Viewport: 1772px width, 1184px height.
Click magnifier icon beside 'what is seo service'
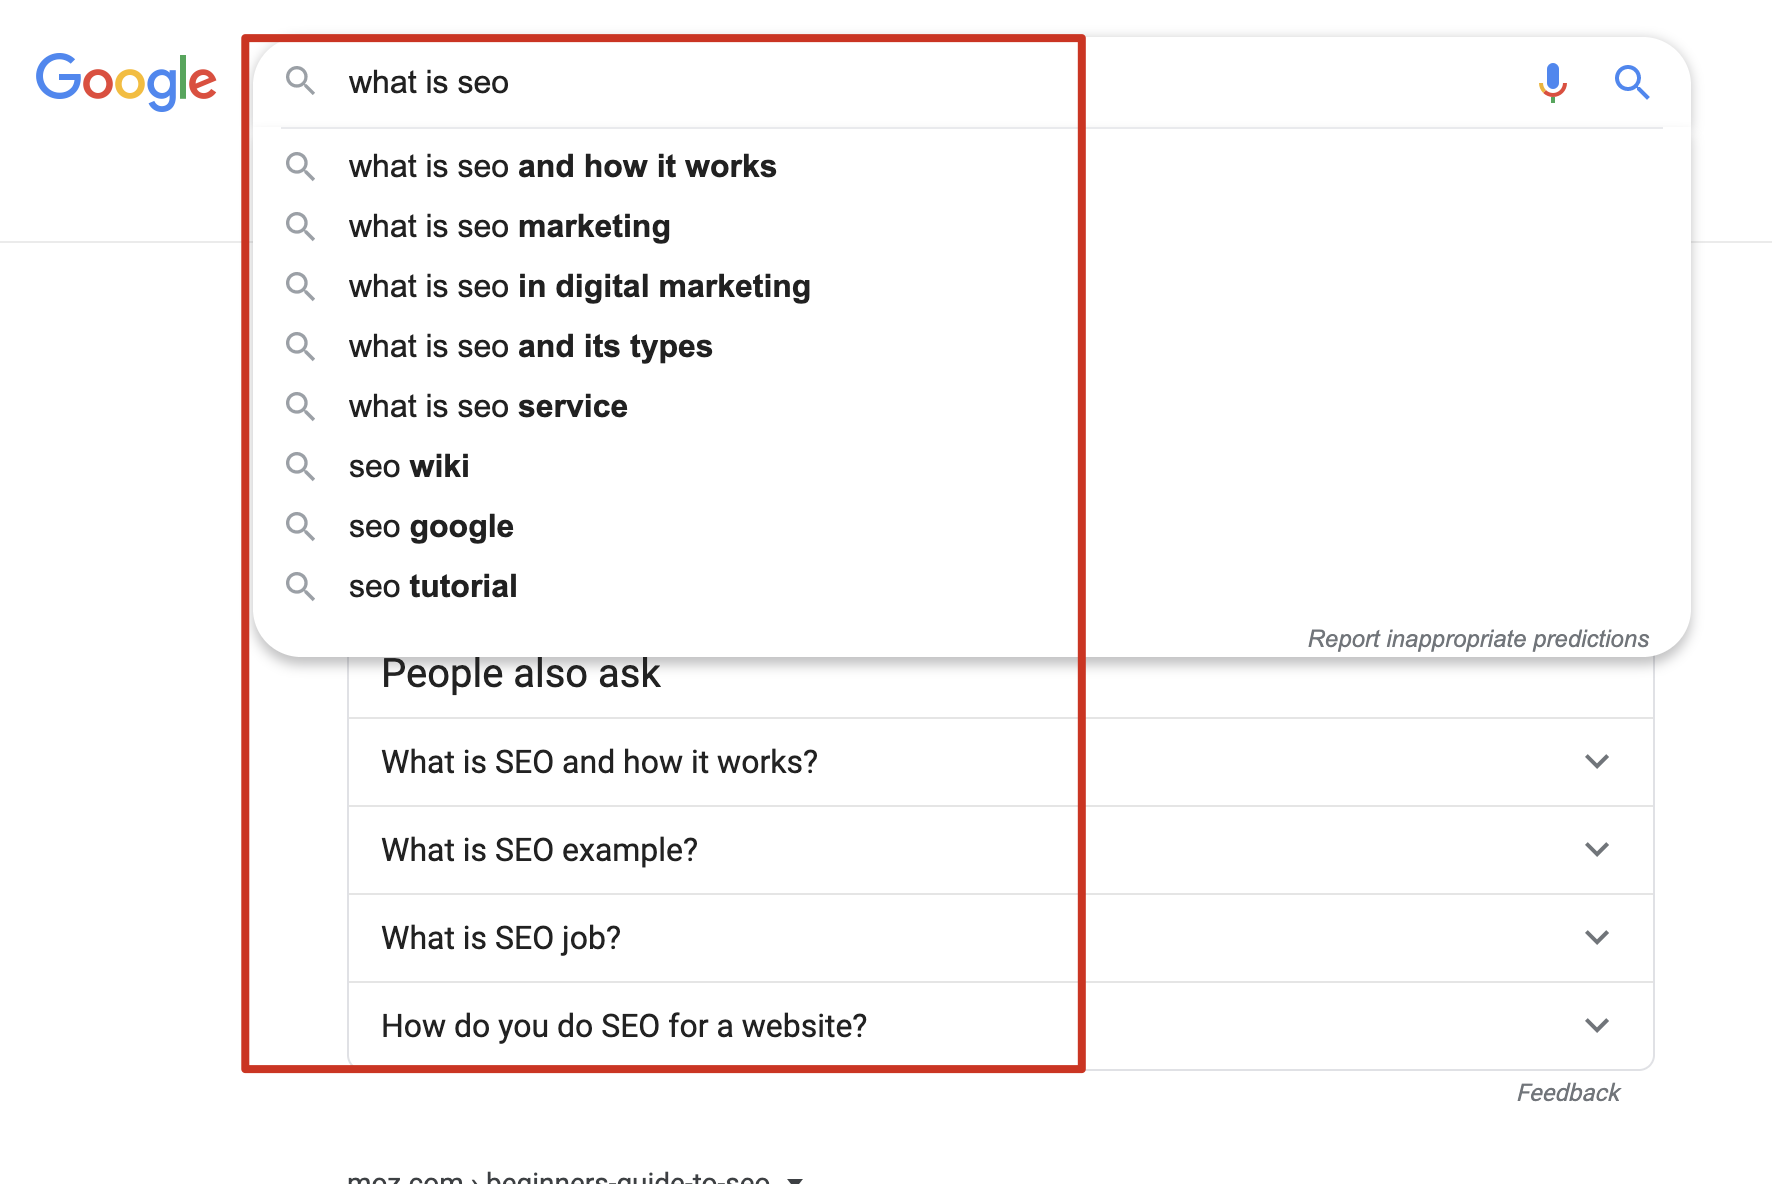point(300,406)
